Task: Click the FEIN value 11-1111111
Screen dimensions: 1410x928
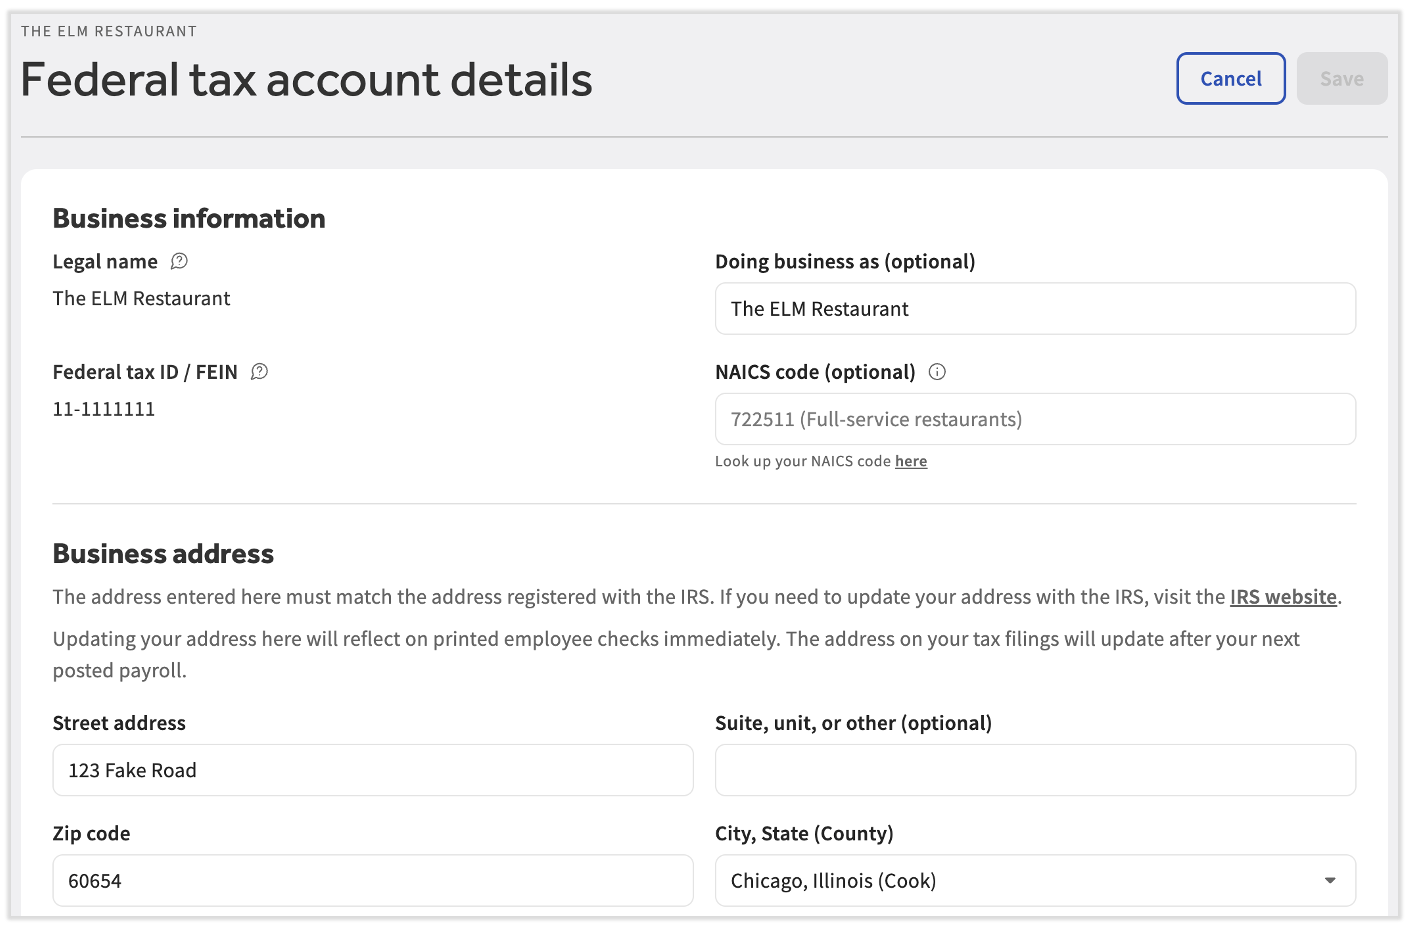Action: 104,409
